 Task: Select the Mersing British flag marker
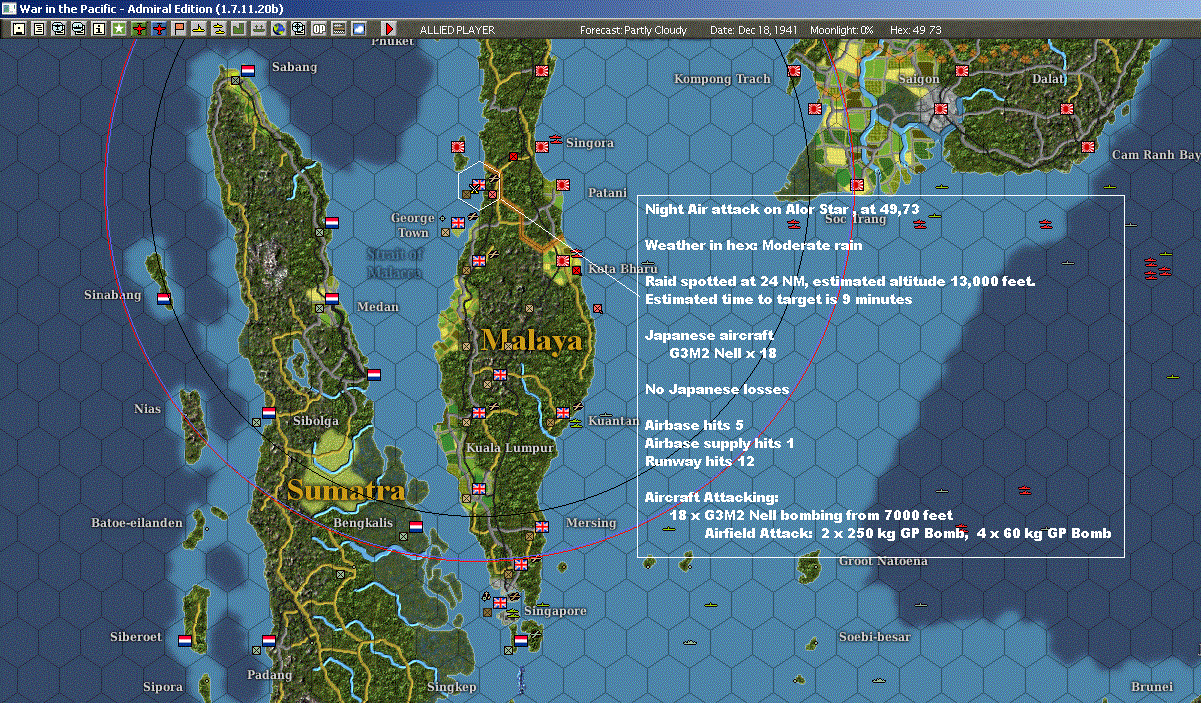pos(543,526)
